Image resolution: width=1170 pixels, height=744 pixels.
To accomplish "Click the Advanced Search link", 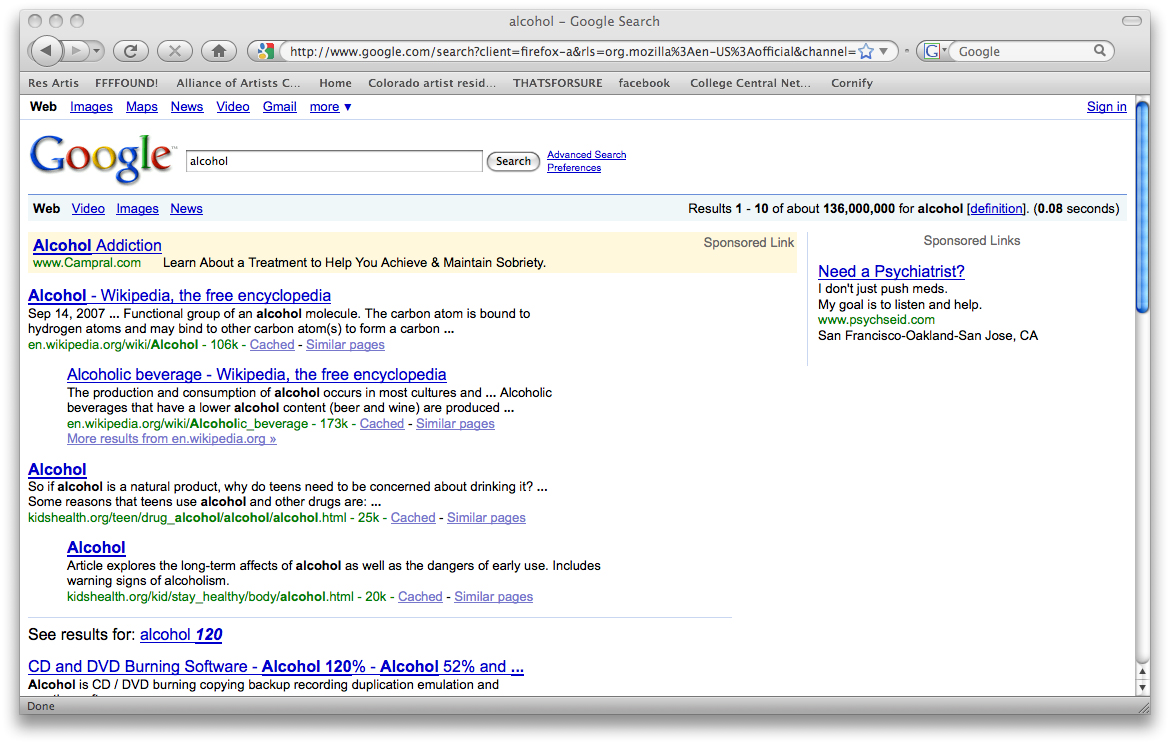I will click(586, 155).
